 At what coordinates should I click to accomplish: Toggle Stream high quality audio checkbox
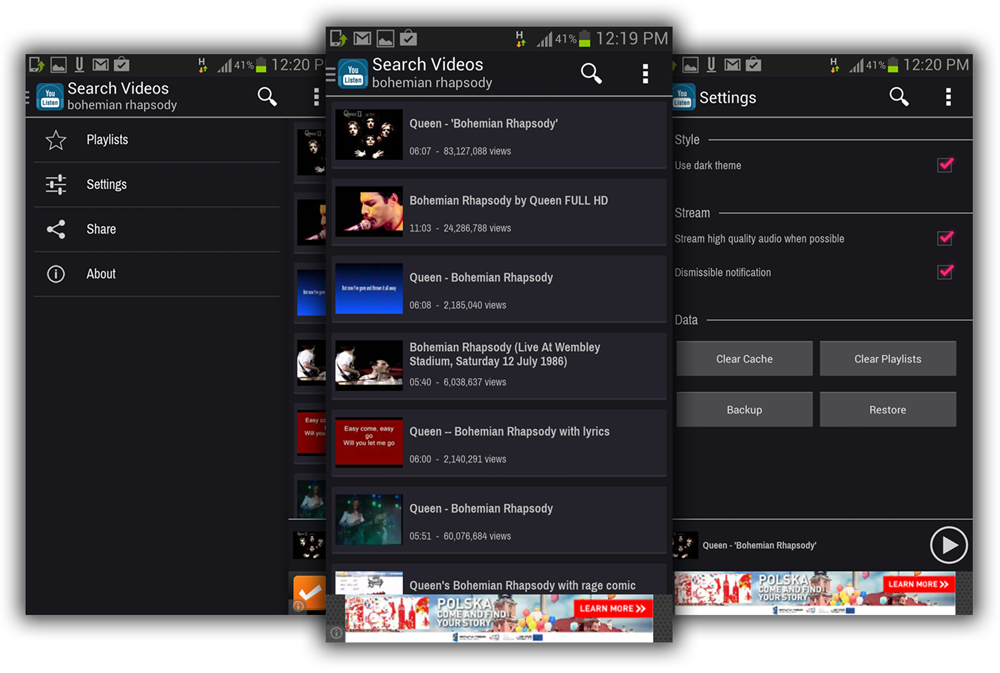[945, 239]
